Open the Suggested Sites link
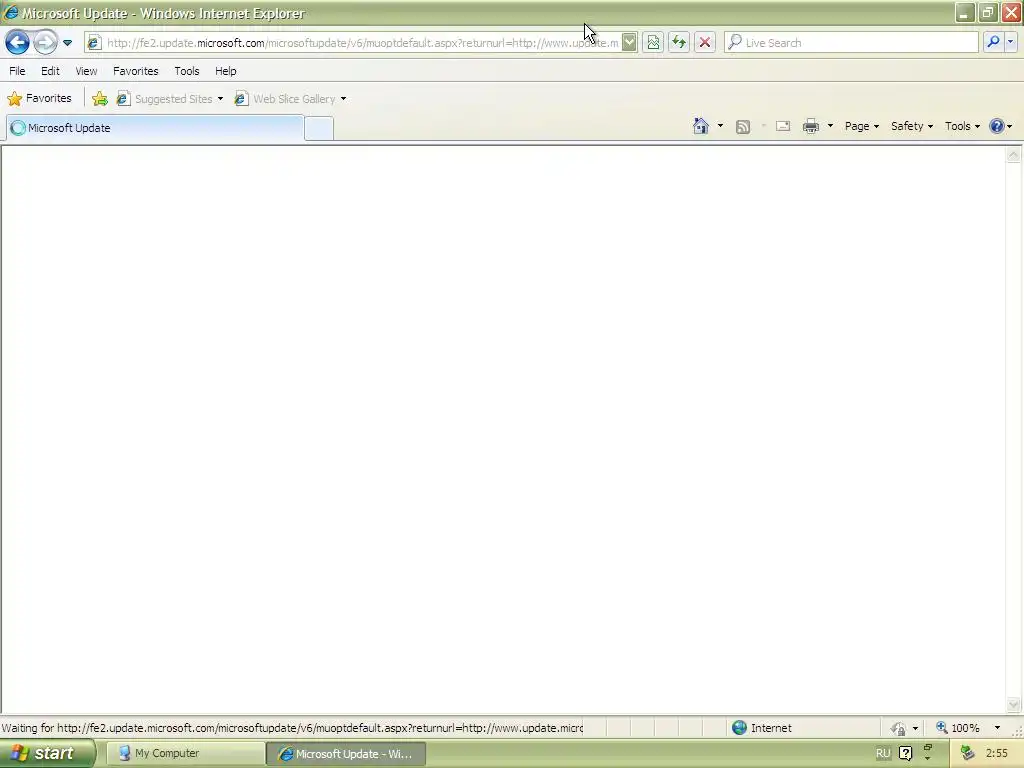Screen dimensions: 1024x768 165,99
